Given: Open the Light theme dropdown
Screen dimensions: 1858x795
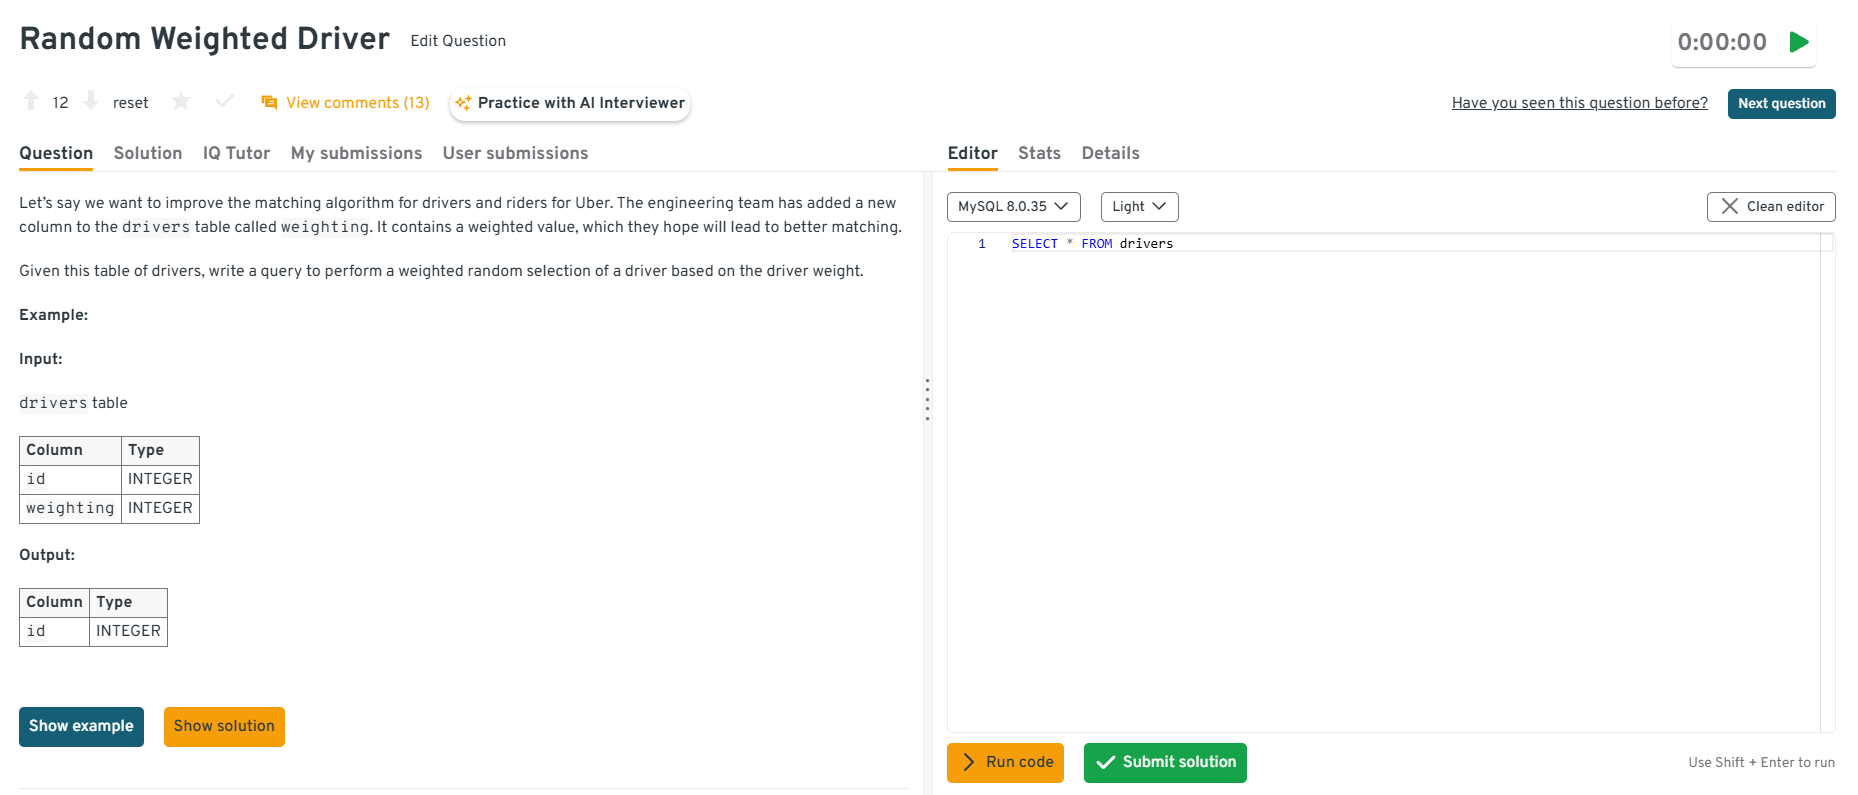Looking at the screenshot, I should tap(1139, 207).
